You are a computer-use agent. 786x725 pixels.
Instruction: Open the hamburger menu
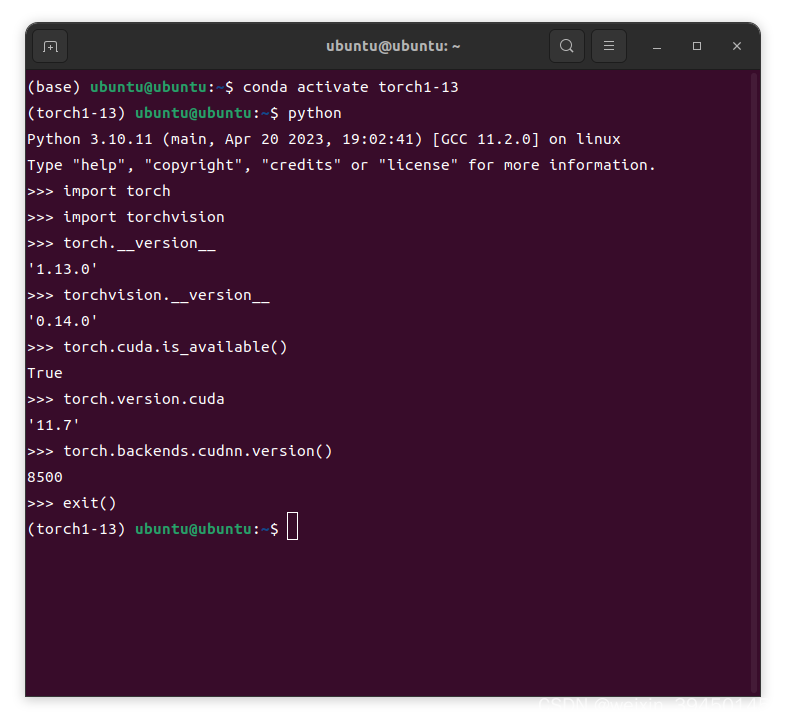609,46
